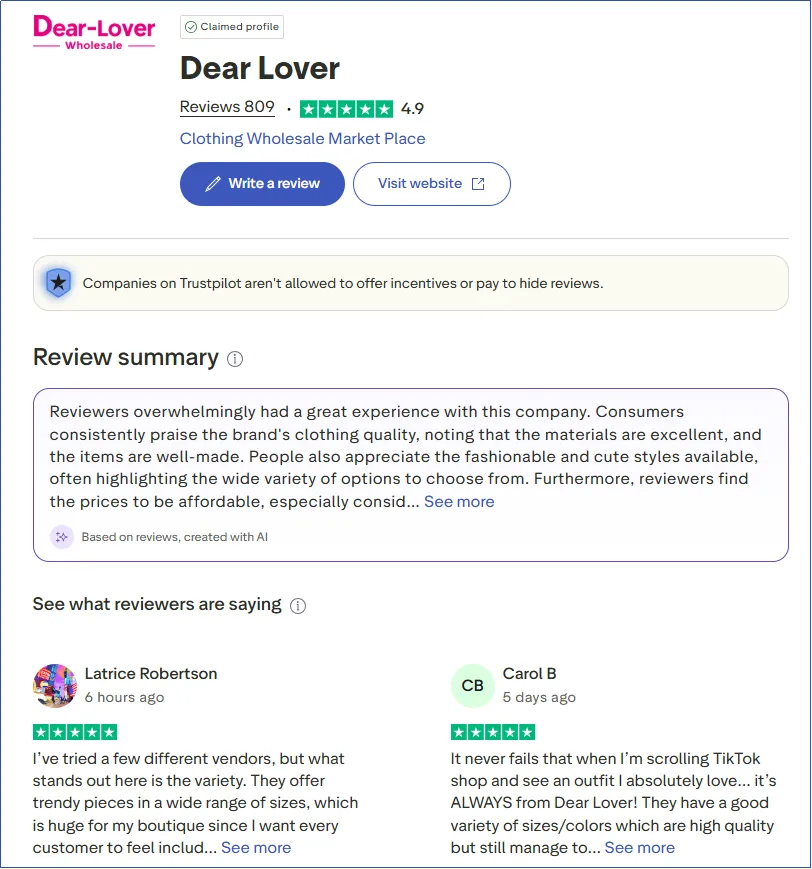Click Carol B's five-star rating bar
812x869 pixels.
(x=493, y=732)
